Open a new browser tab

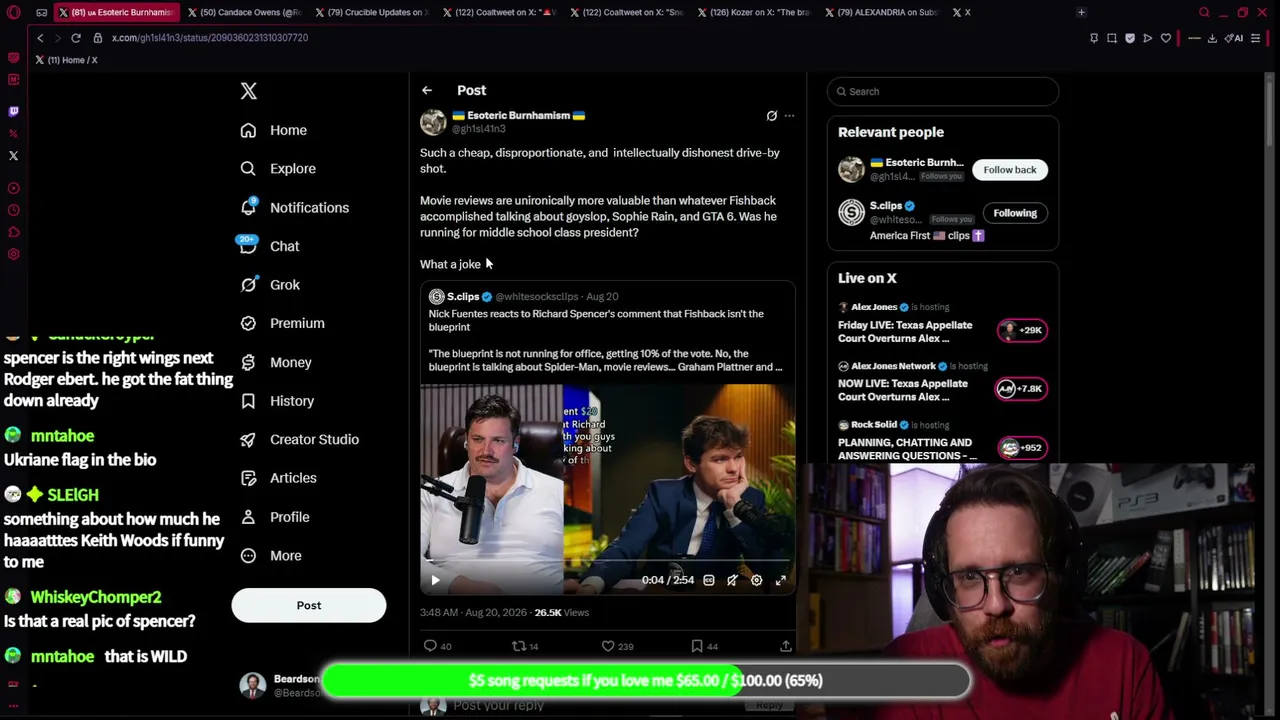[x=1081, y=12]
